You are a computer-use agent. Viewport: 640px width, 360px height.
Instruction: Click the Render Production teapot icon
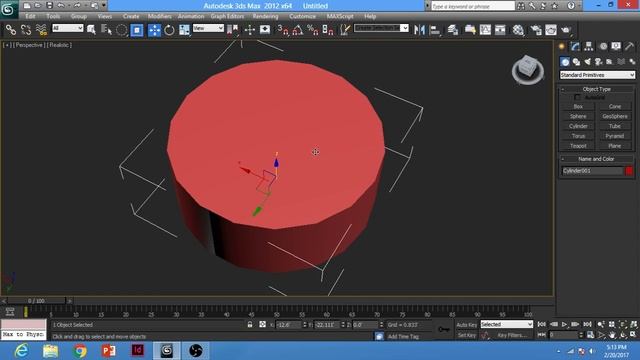tap(566, 30)
